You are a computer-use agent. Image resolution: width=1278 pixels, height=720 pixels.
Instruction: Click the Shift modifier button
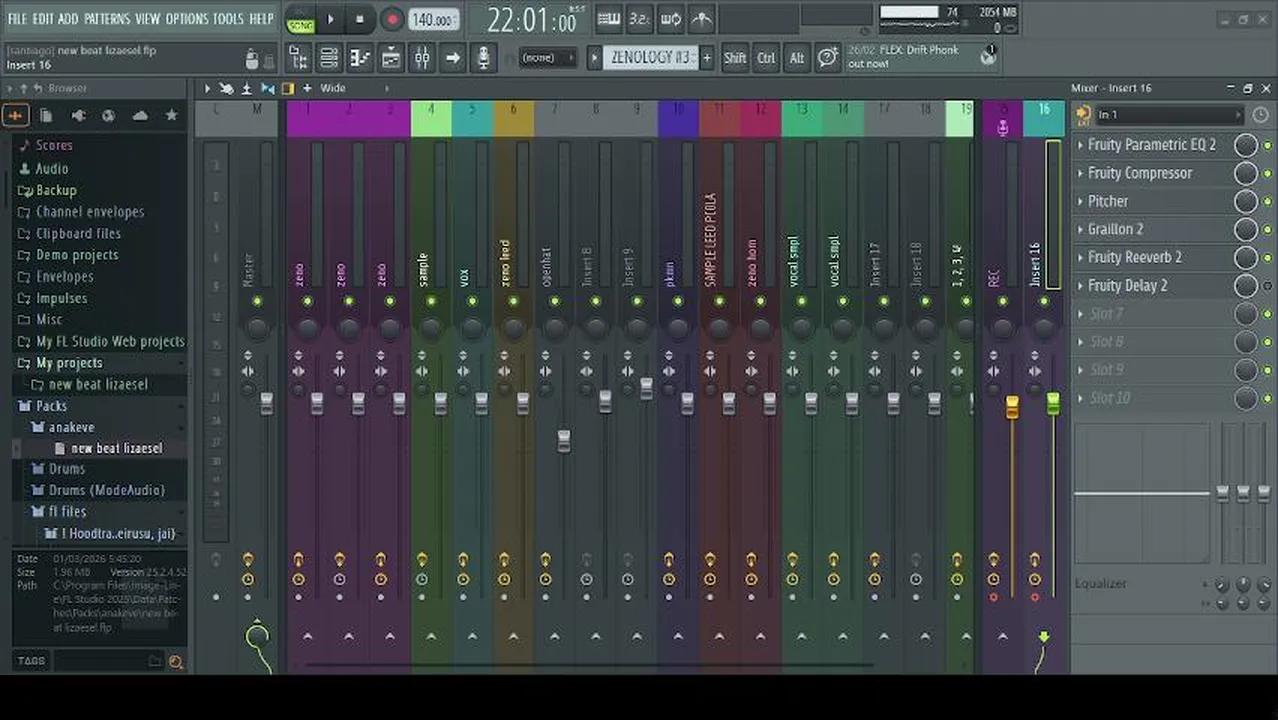pos(735,58)
